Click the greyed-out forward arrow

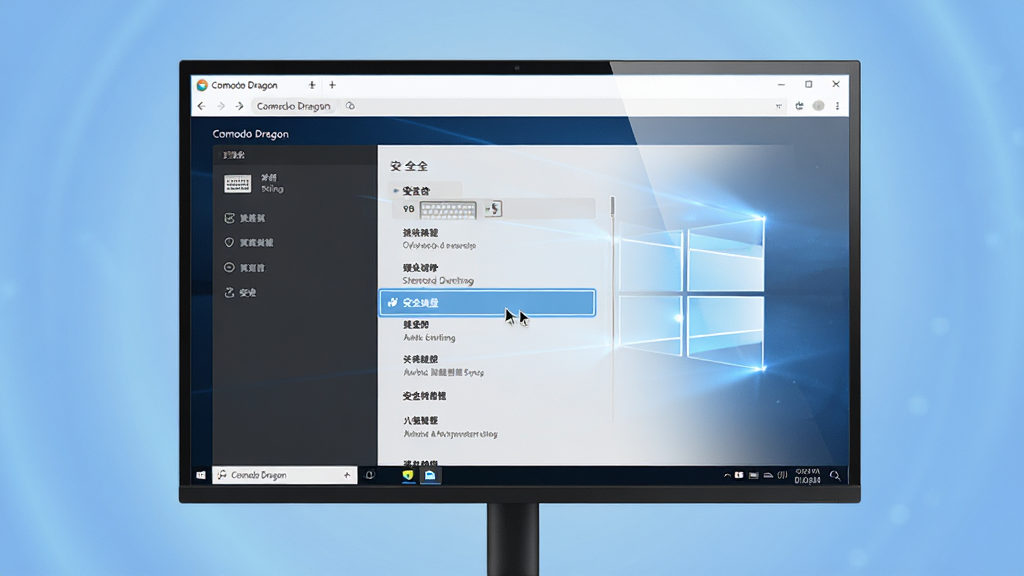[221, 106]
